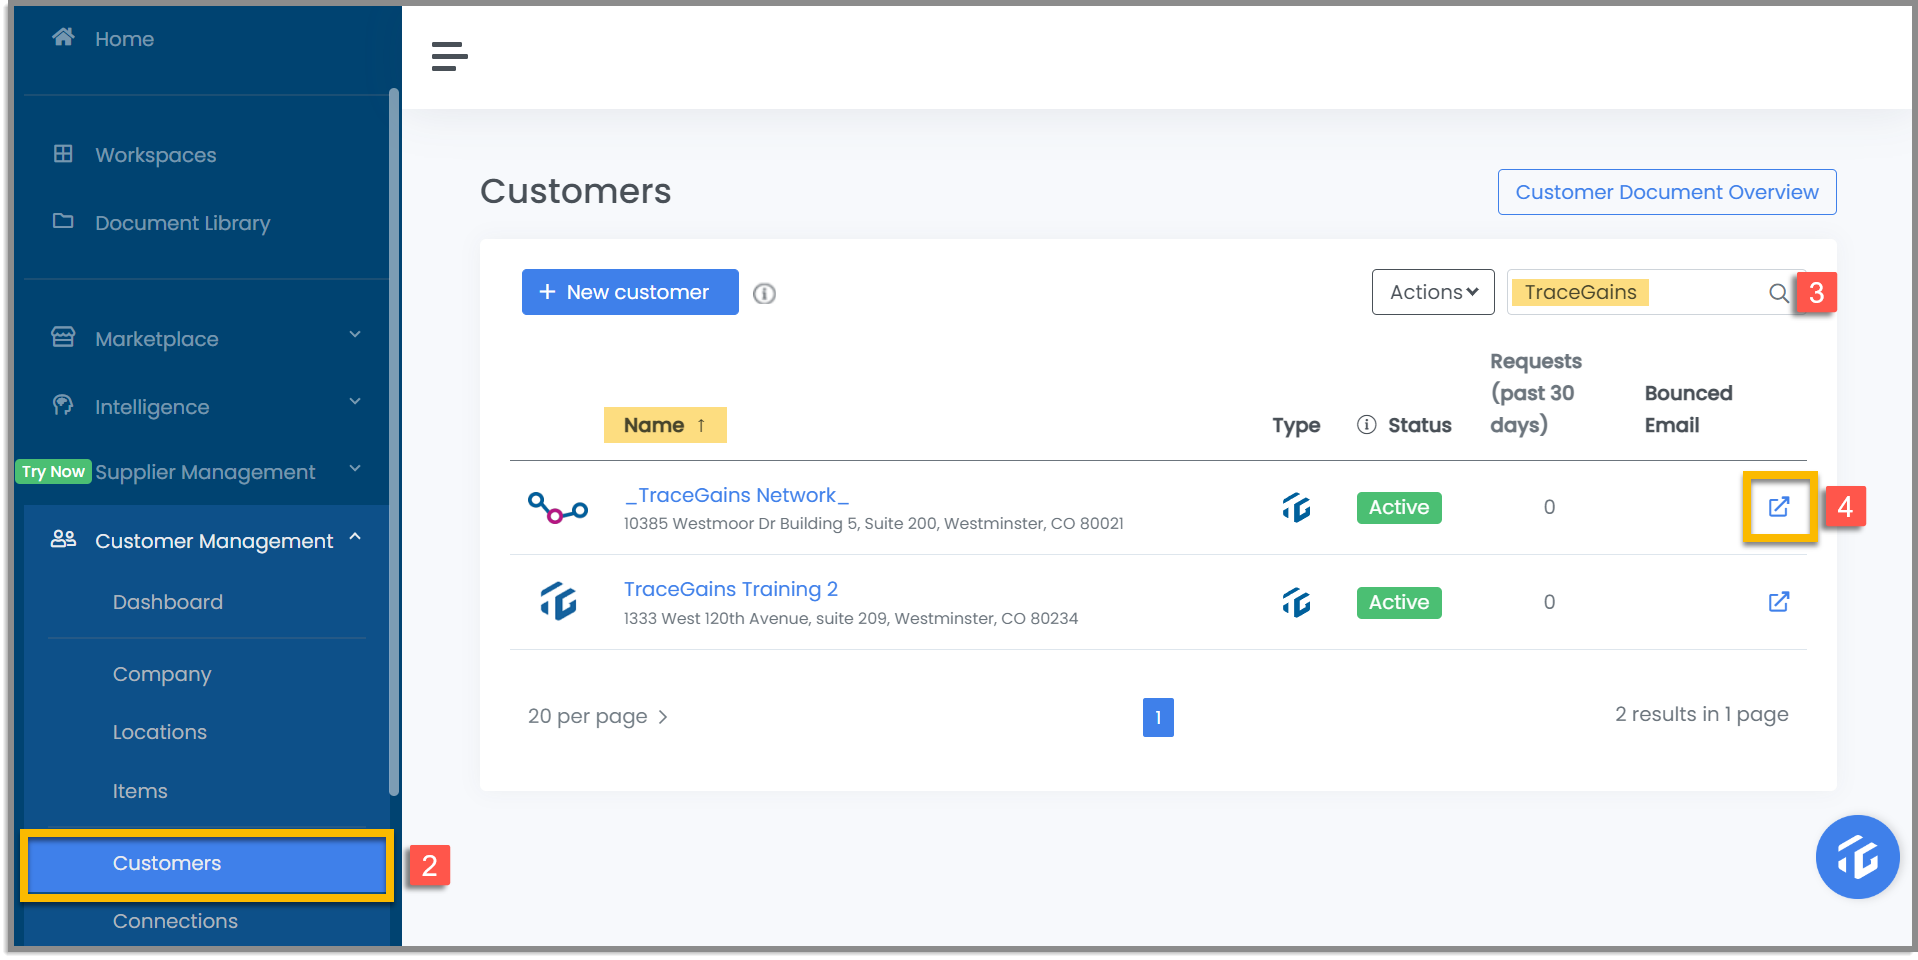This screenshot has width=1918, height=960.
Task: Change the 20 per page setting
Action: [598, 716]
